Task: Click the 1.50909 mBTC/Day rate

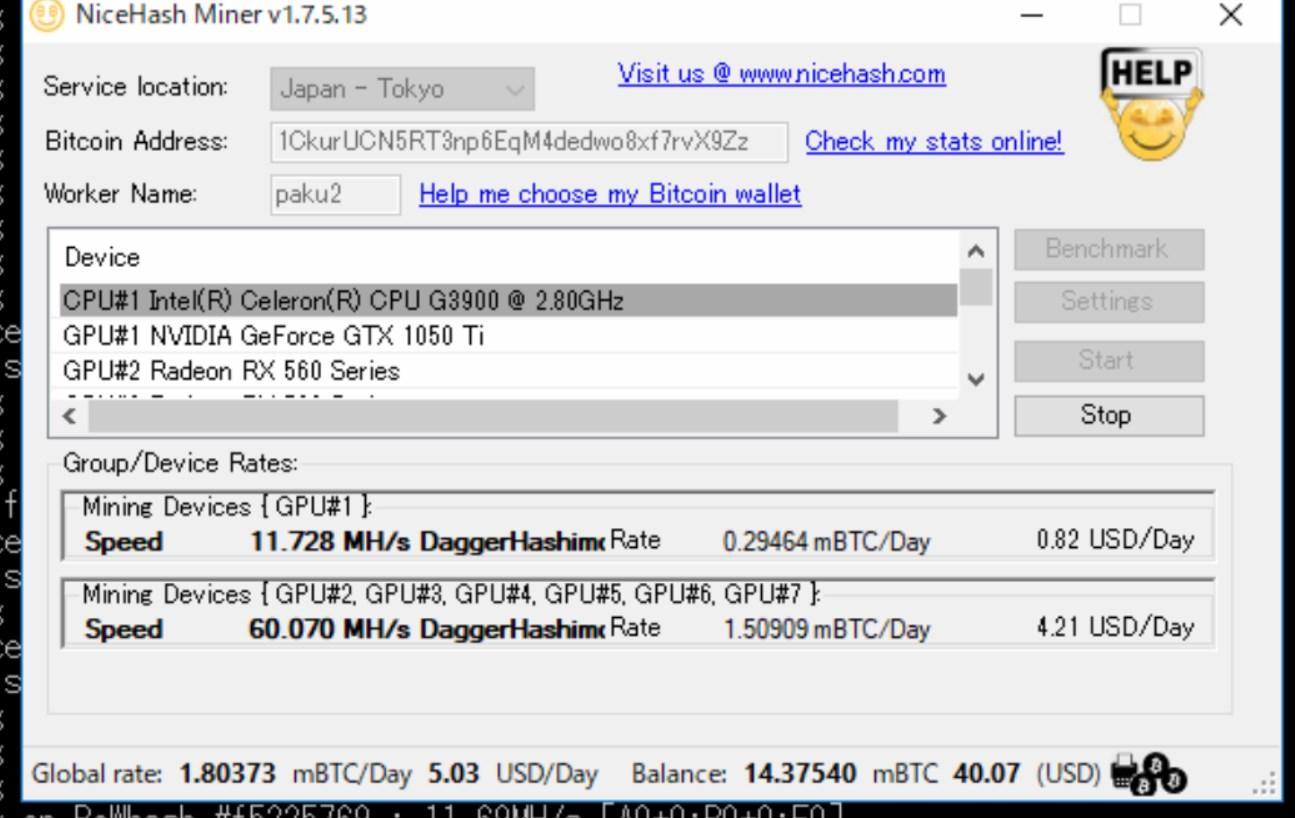Action: coord(826,630)
